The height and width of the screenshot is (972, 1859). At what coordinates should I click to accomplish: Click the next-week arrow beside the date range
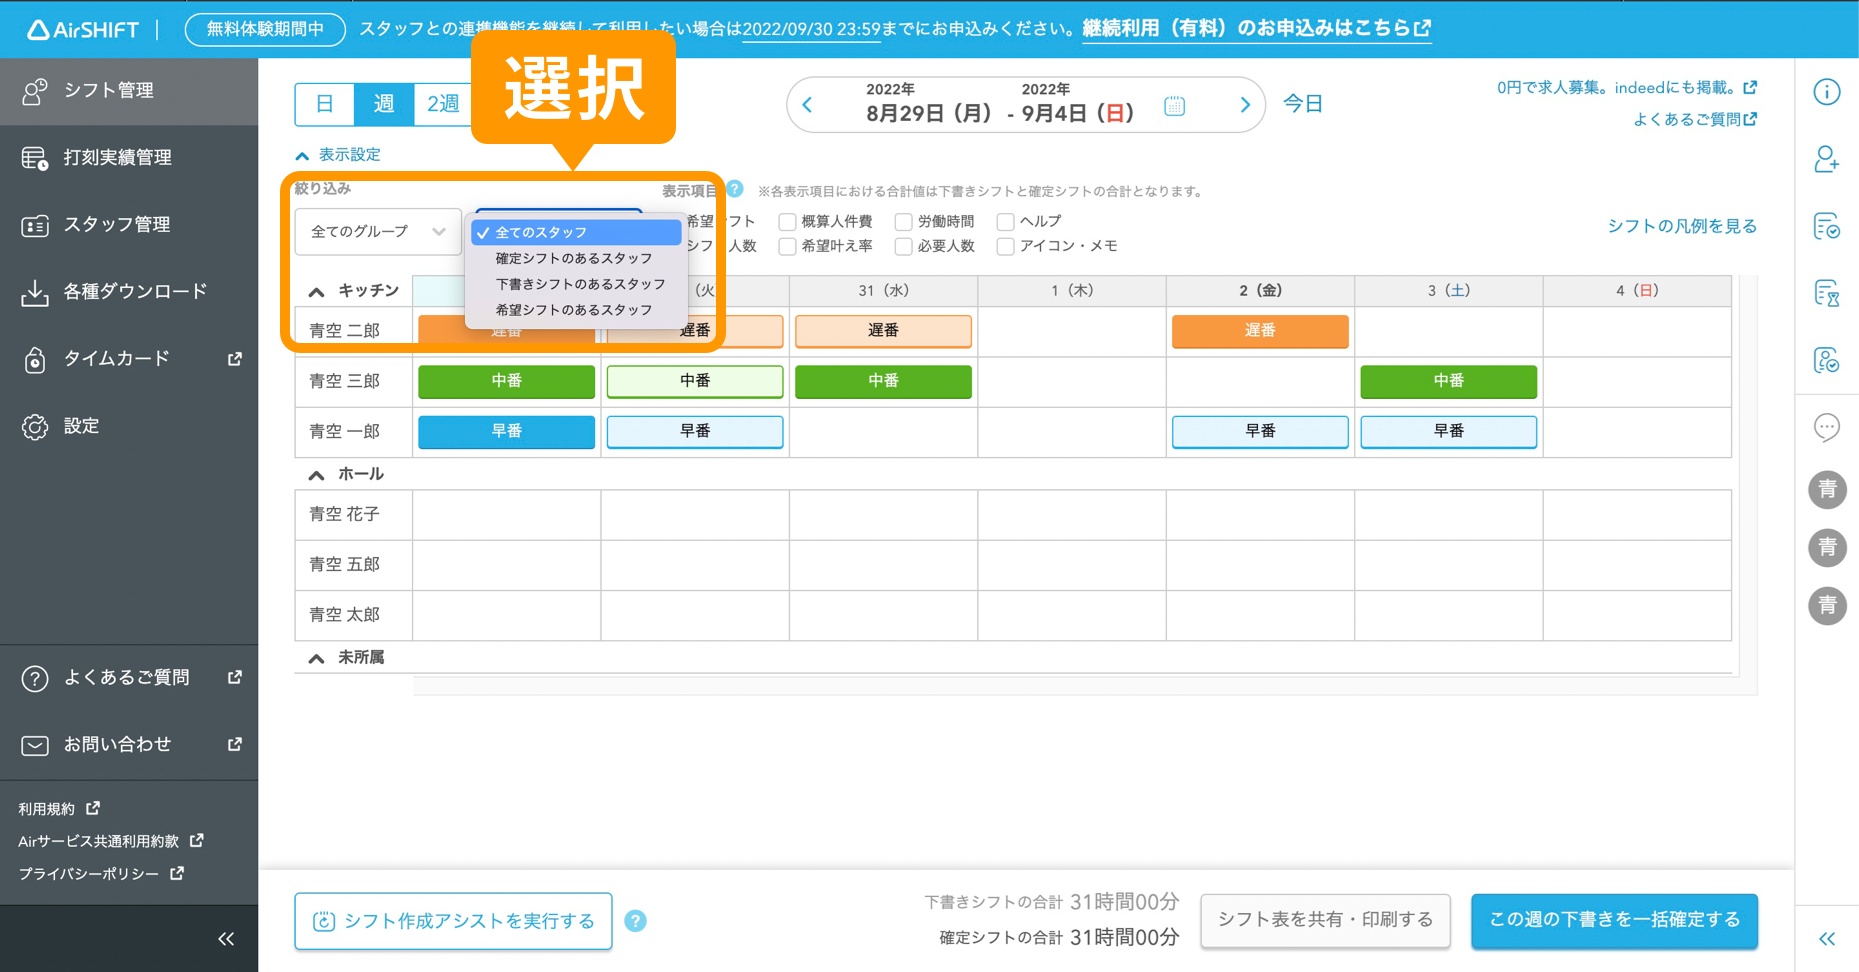[1244, 104]
